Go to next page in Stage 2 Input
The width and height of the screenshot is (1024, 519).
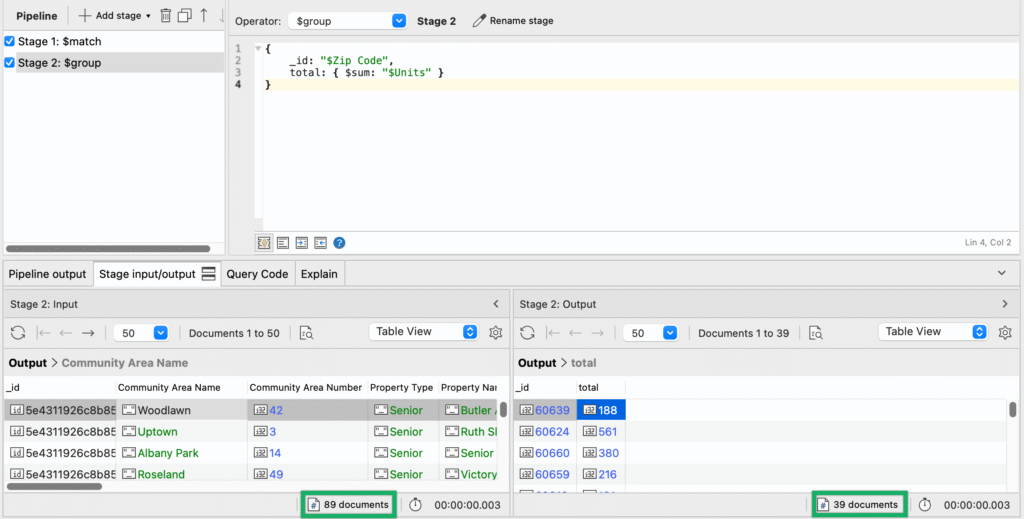[x=88, y=333]
